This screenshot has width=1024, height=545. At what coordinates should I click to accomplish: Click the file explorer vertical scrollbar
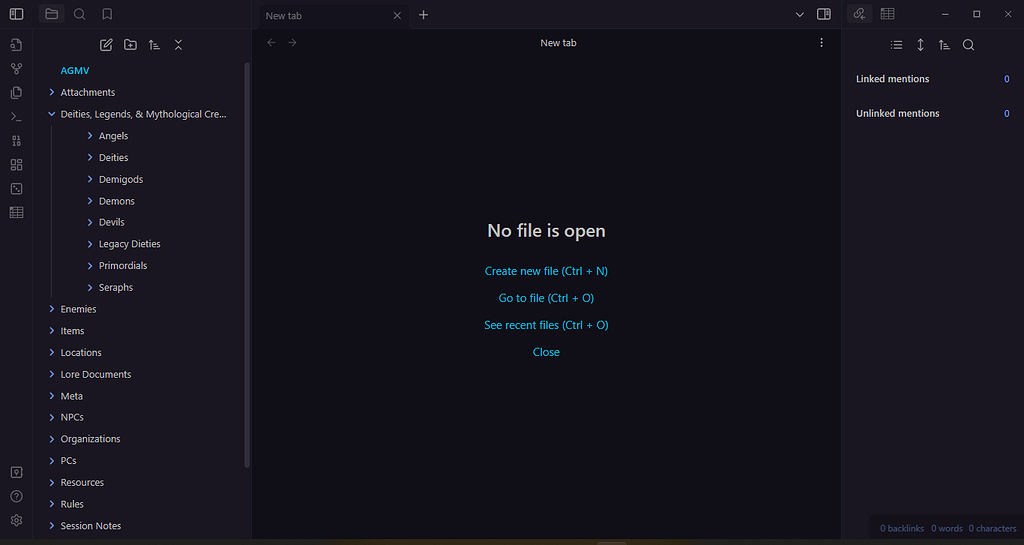[247, 265]
